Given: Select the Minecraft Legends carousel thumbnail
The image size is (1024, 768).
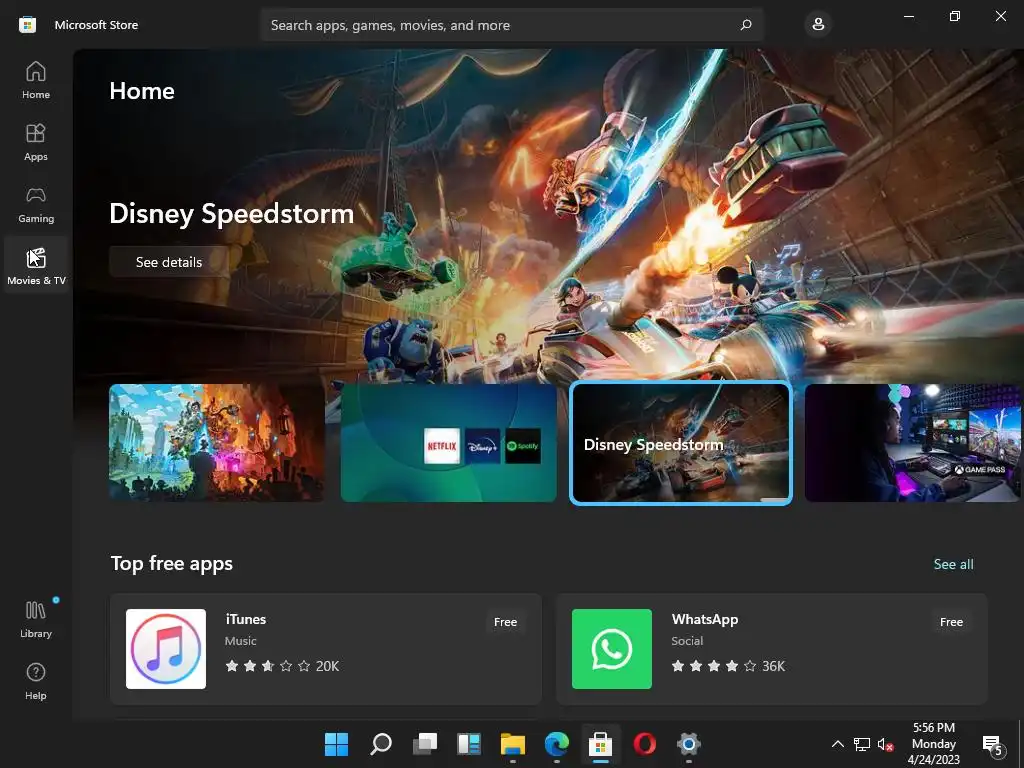Looking at the screenshot, I should click(x=216, y=443).
